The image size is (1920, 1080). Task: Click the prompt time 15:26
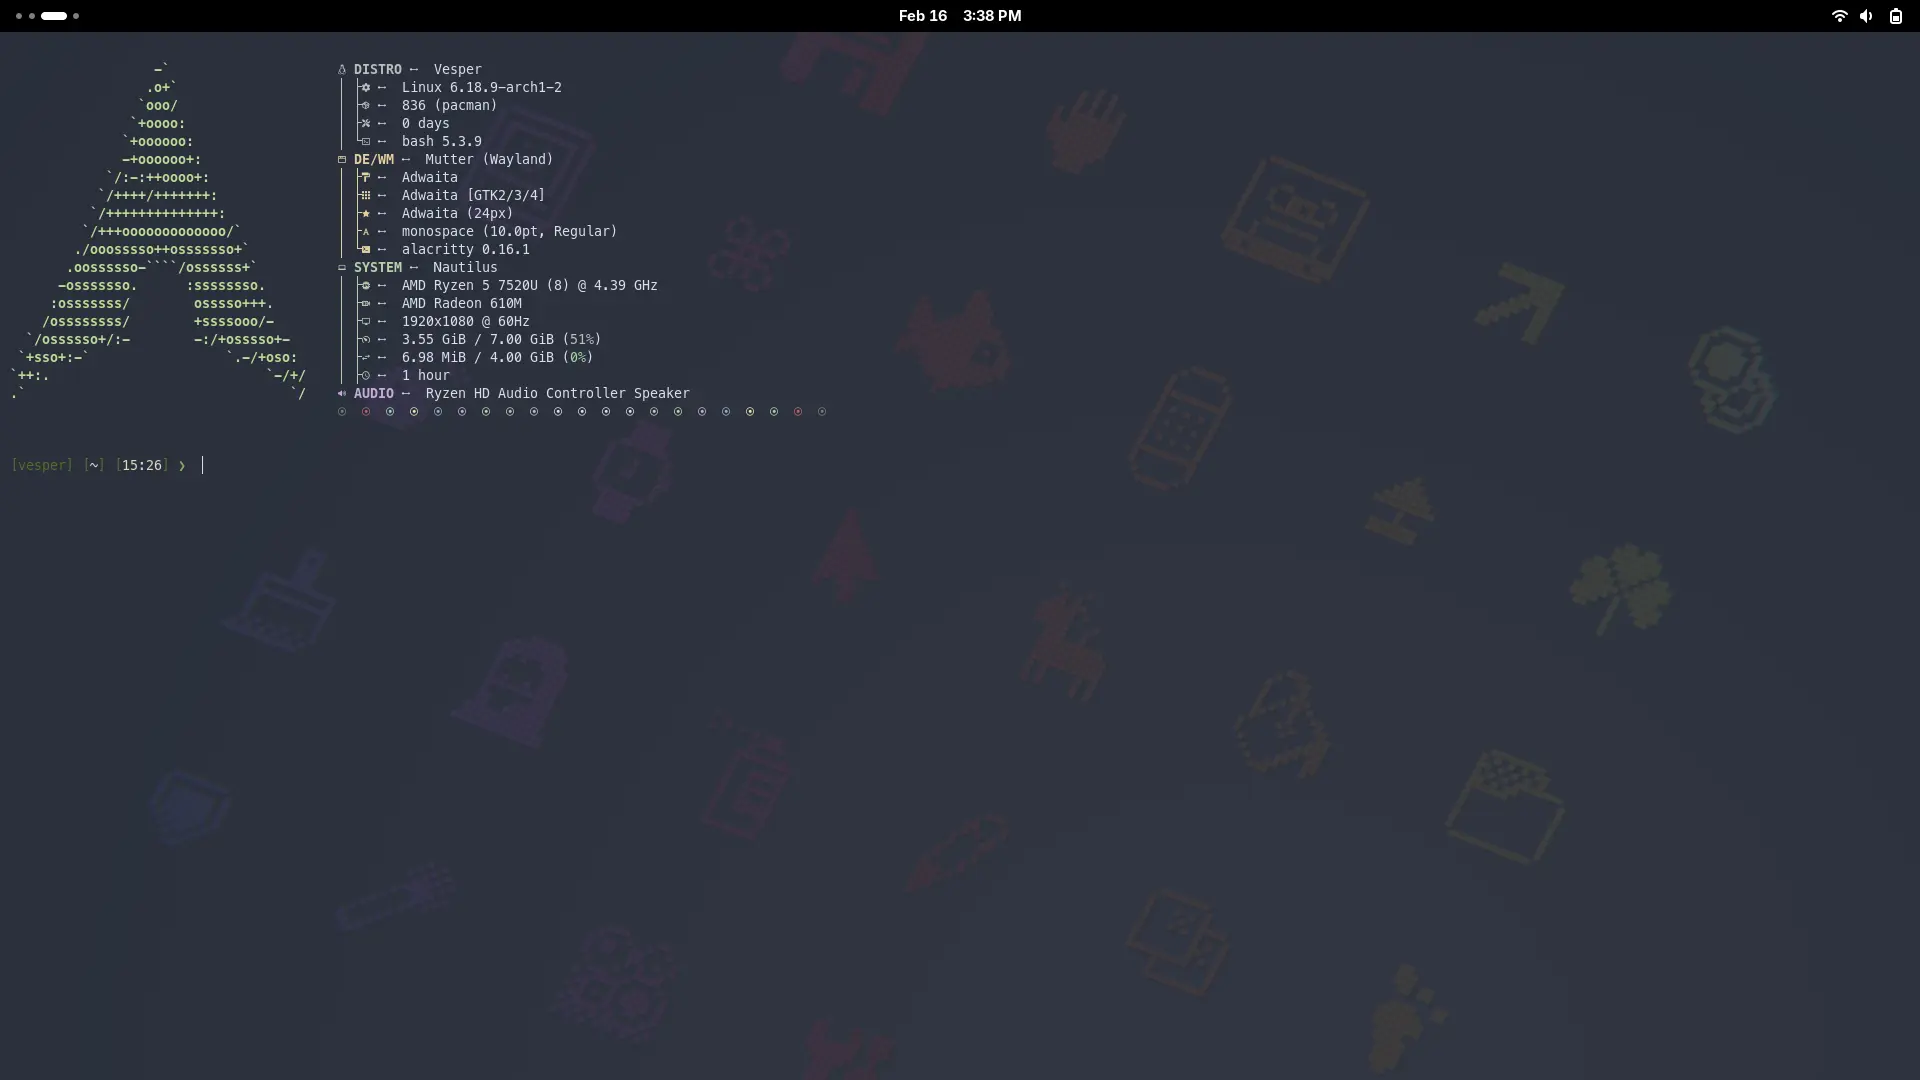coord(142,466)
